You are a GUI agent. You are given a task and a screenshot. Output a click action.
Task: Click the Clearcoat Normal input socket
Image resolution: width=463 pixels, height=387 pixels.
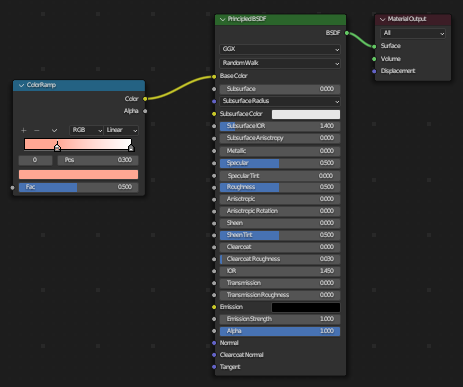pyautogui.click(x=214, y=355)
